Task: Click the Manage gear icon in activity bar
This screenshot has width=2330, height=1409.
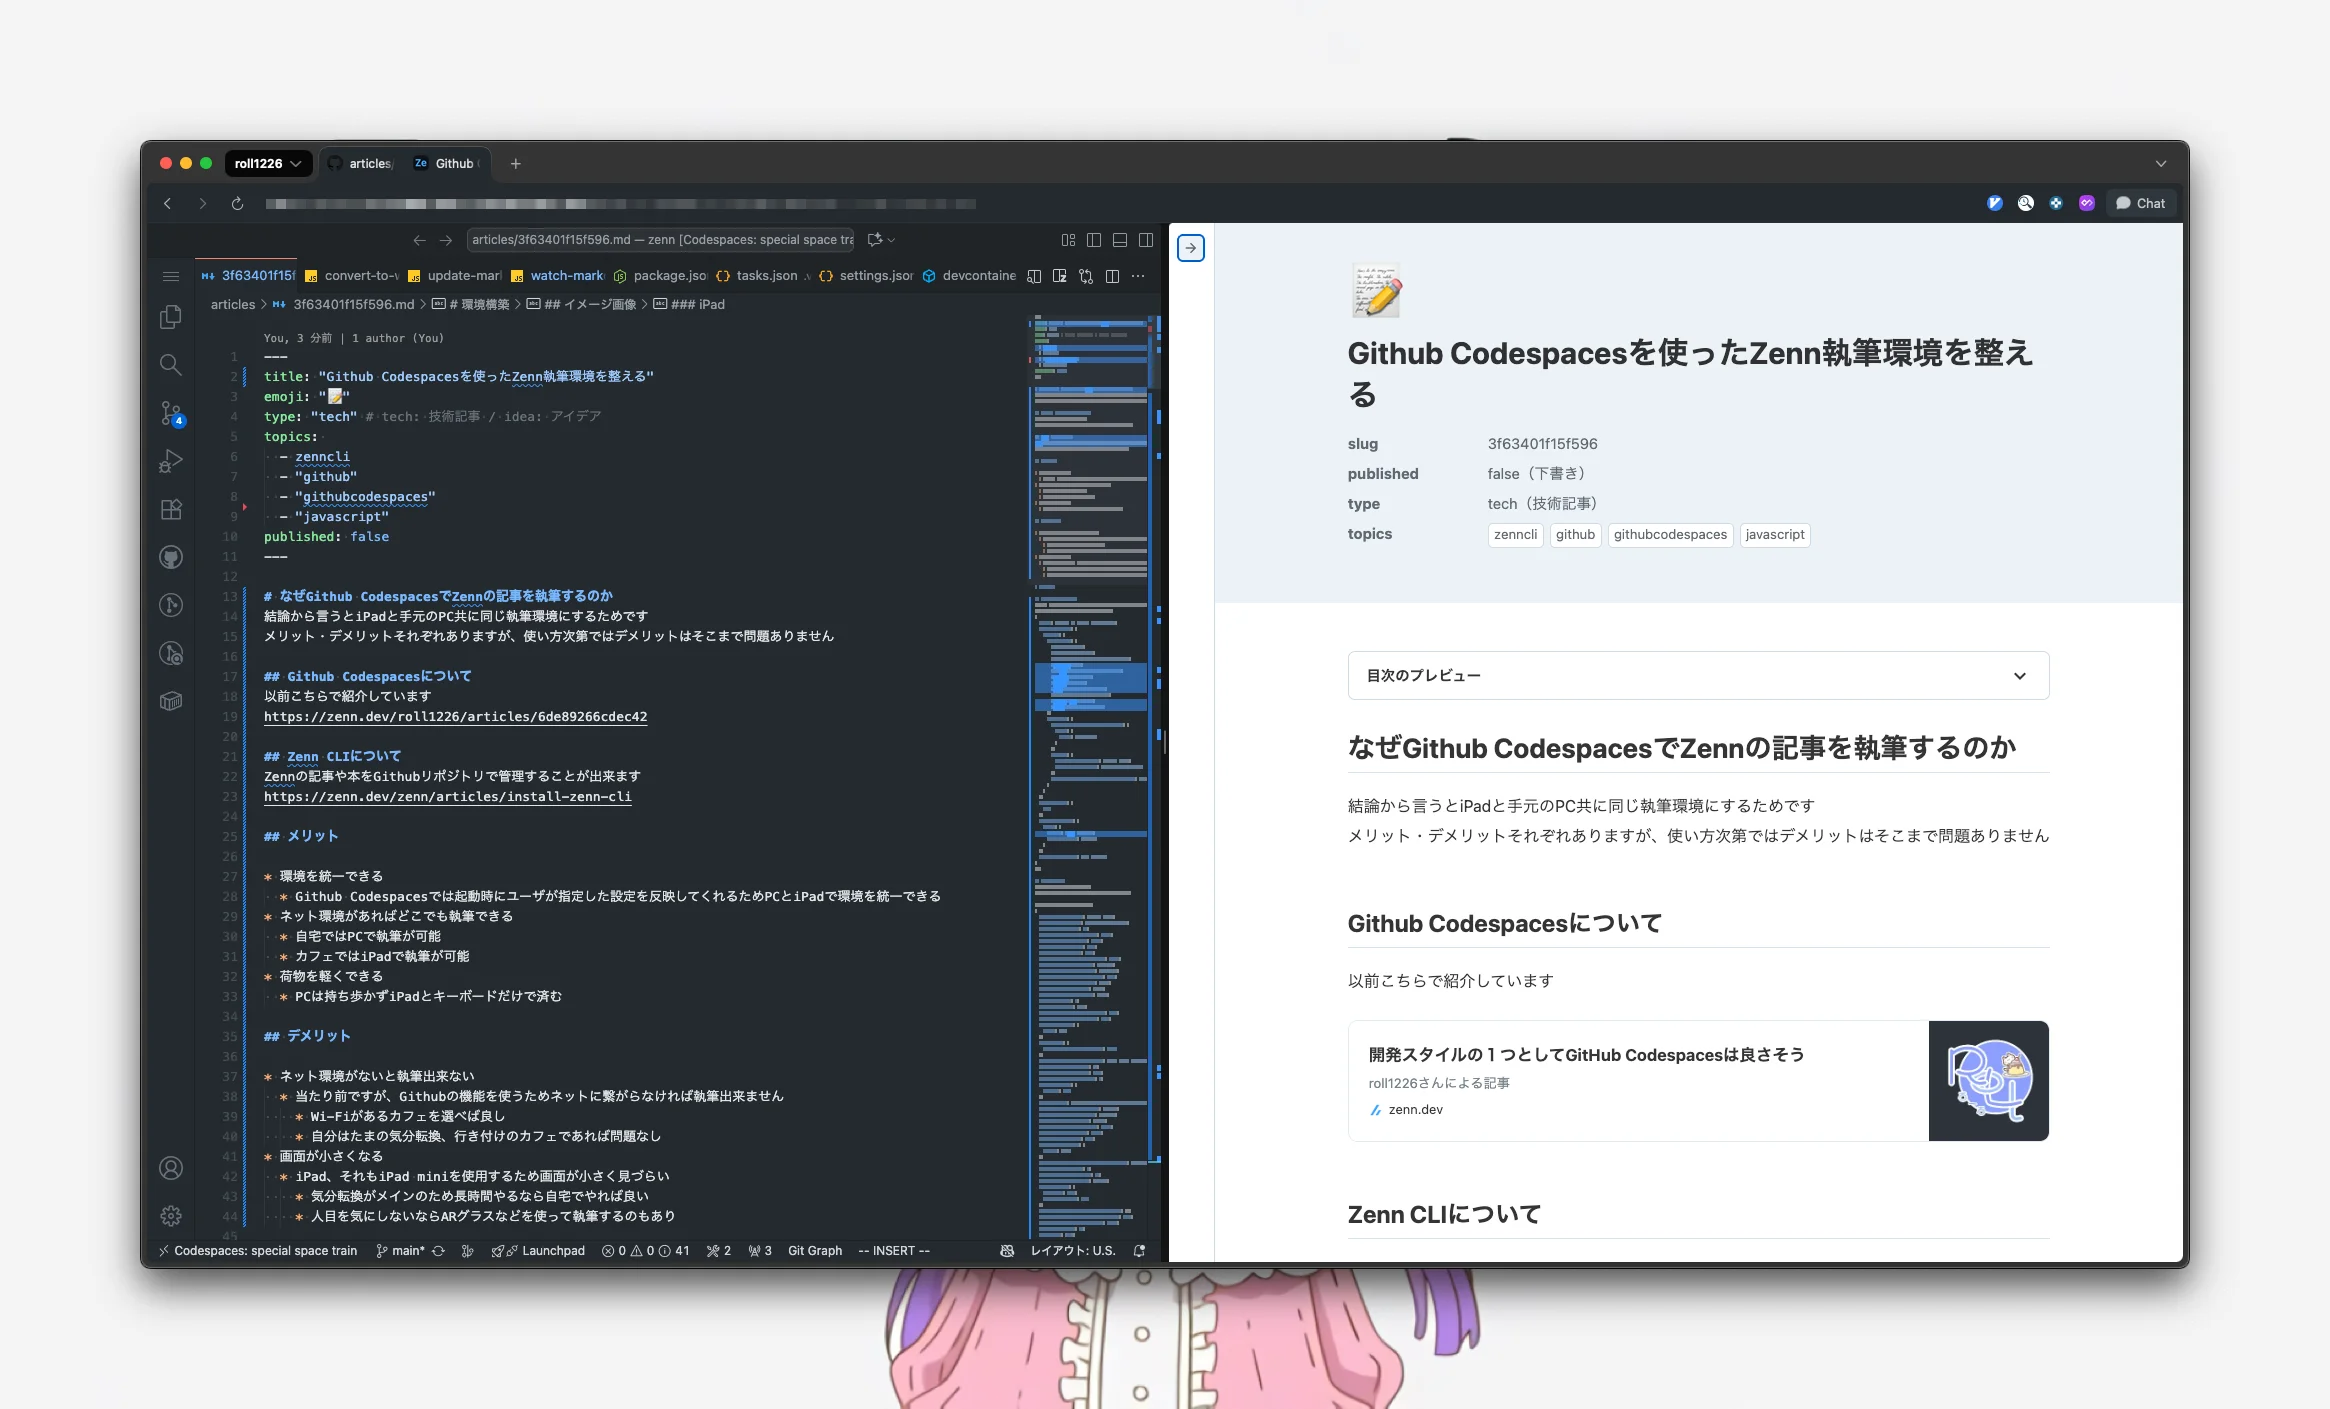Action: click(x=171, y=1216)
